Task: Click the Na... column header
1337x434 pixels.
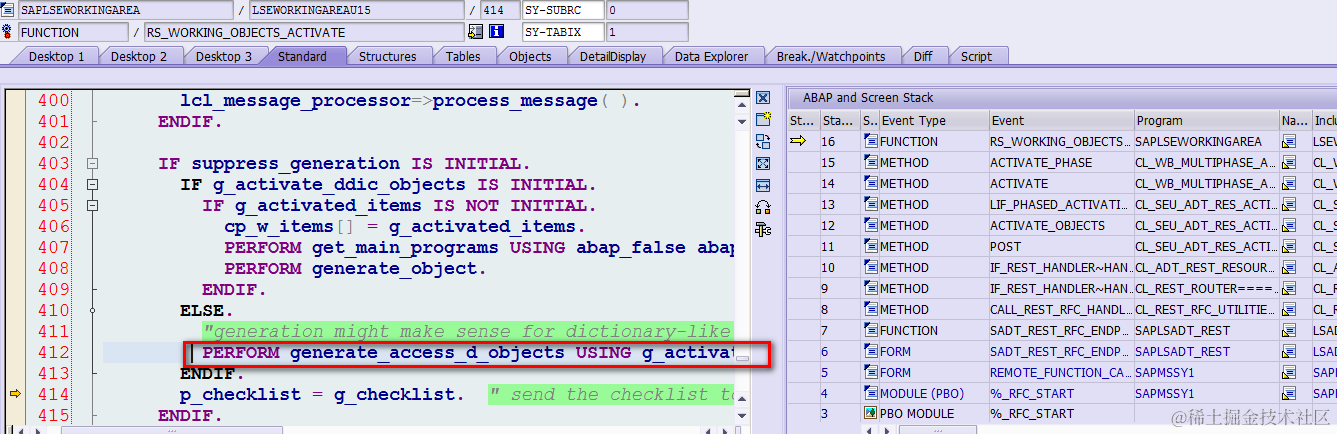Action: pos(1295,120)
